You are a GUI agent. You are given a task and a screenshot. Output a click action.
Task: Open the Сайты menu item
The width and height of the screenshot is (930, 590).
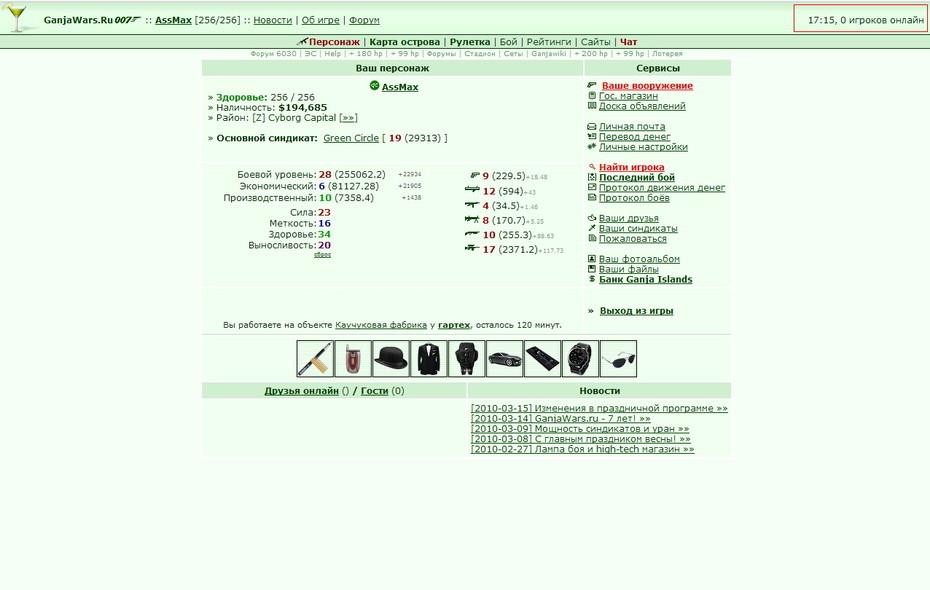[595, 42]
